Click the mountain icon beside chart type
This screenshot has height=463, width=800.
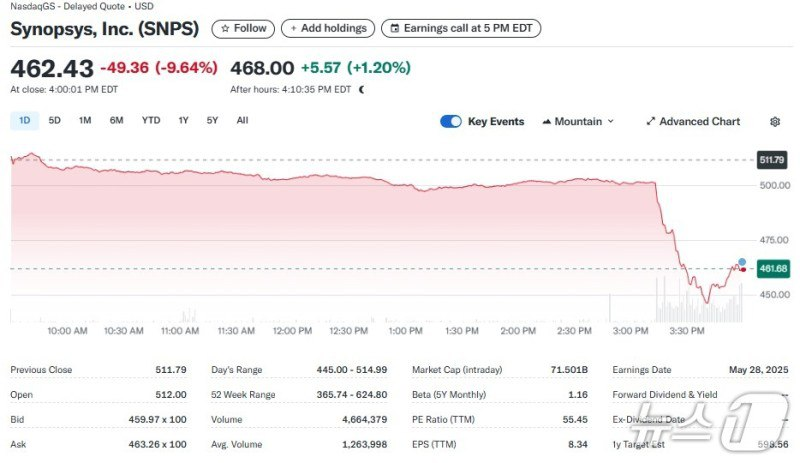click(547, 121)
